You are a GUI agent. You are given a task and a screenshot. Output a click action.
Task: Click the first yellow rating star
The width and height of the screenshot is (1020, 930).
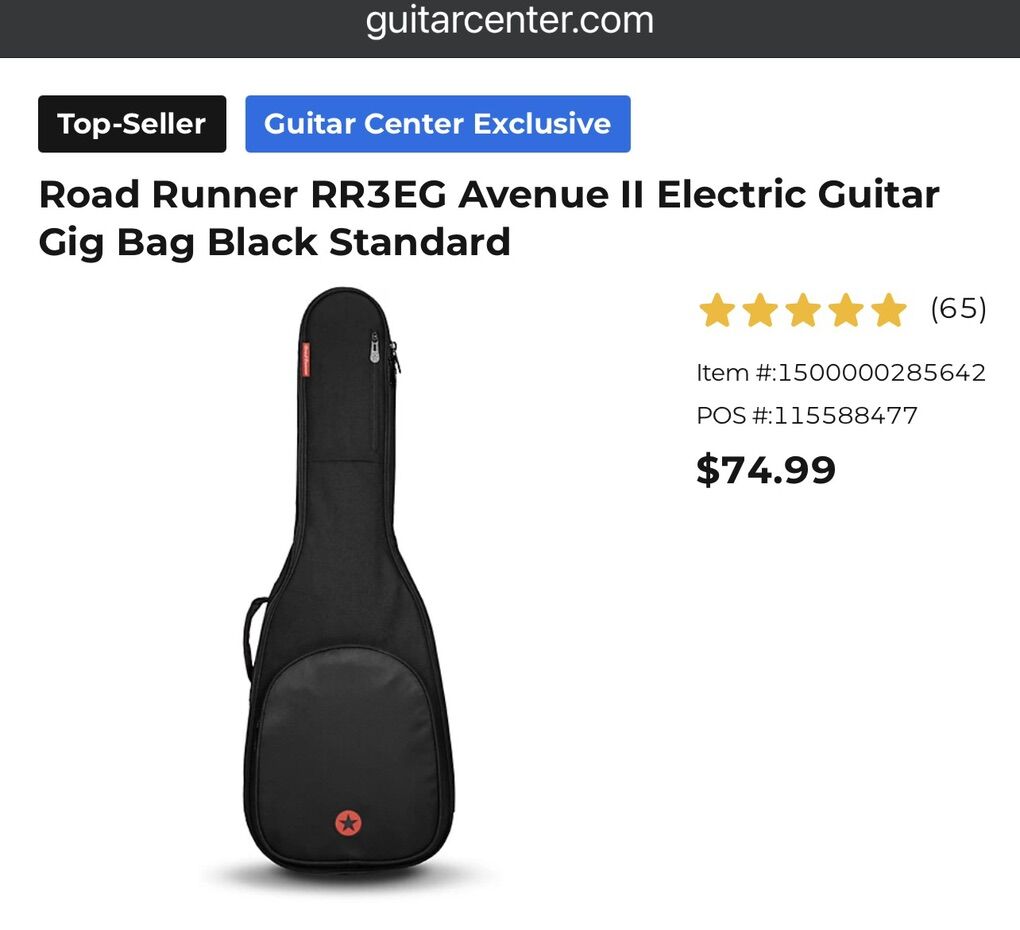(717, 310)
